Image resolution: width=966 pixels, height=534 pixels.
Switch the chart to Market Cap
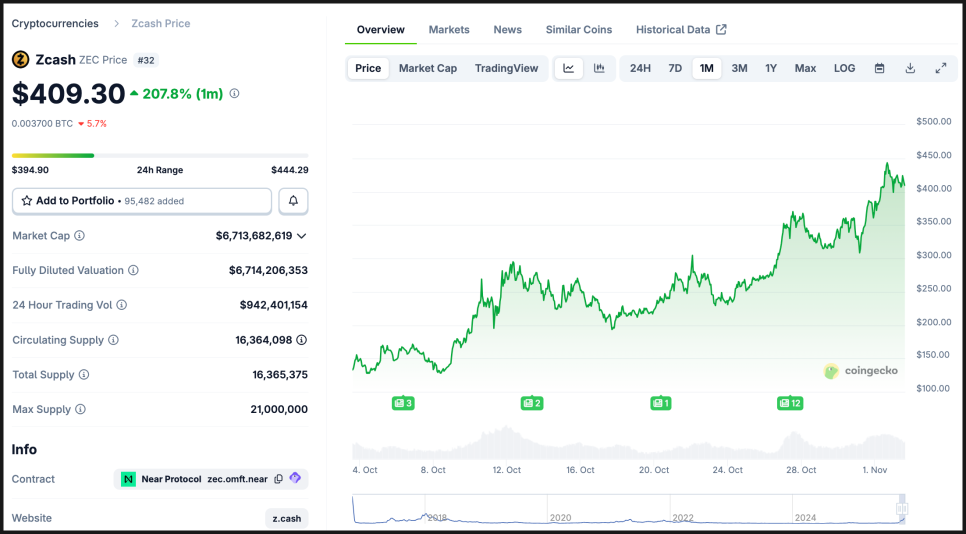pyautogui.click(x=428, y=68)
